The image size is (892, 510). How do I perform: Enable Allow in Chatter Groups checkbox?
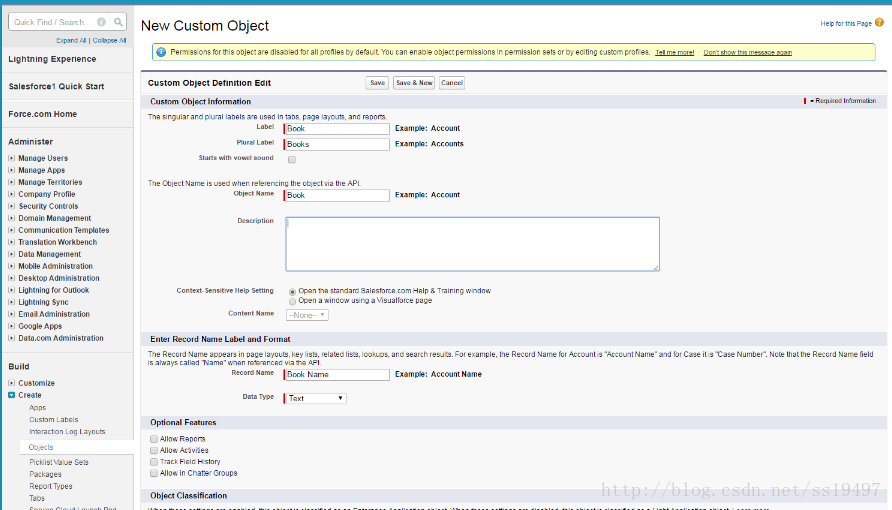(x=154, y=473)
